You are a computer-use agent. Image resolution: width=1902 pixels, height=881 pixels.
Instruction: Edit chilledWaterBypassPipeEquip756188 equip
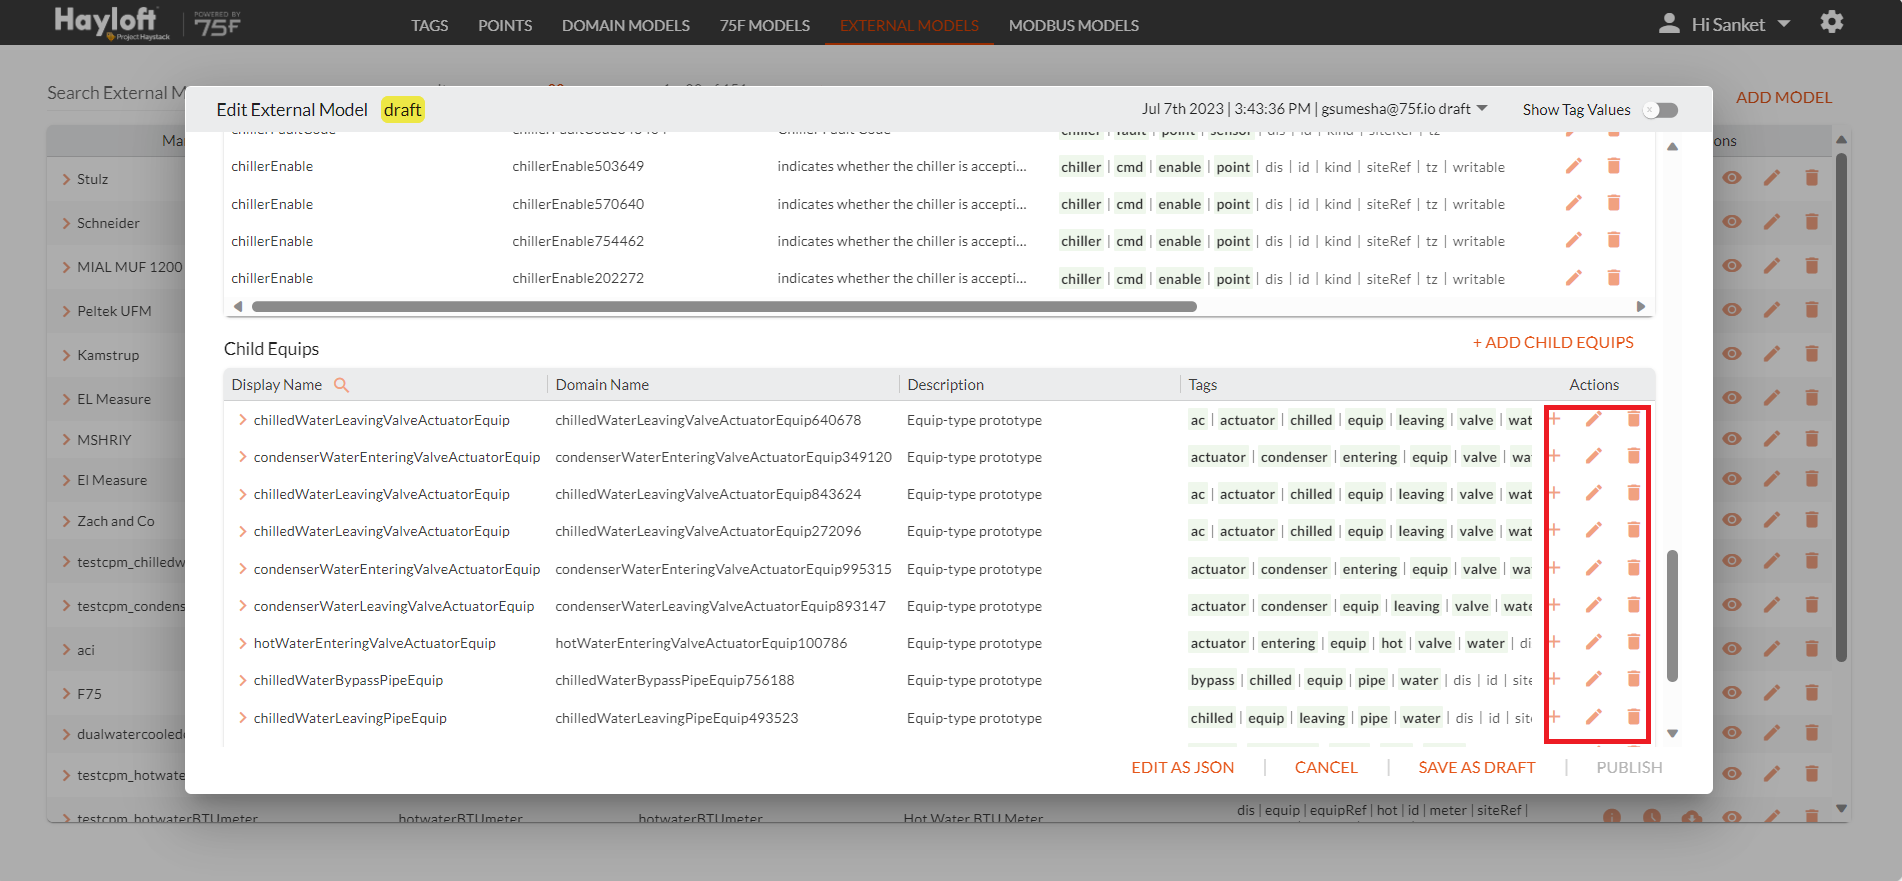1594,679
